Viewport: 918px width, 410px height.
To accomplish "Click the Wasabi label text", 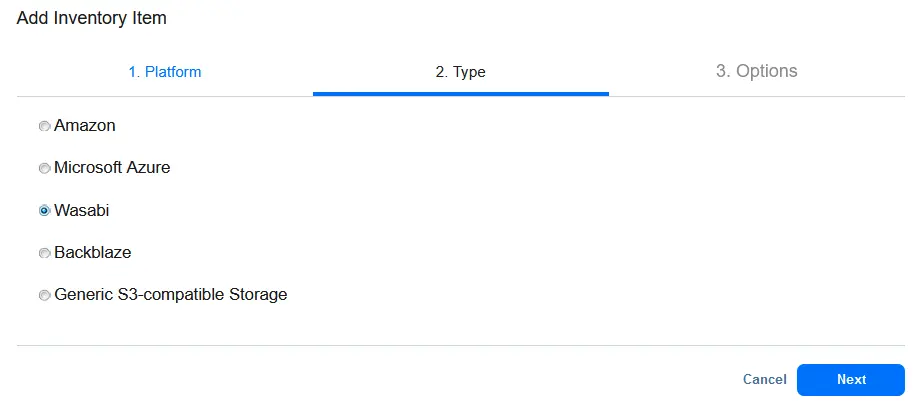I will [82, 210].
